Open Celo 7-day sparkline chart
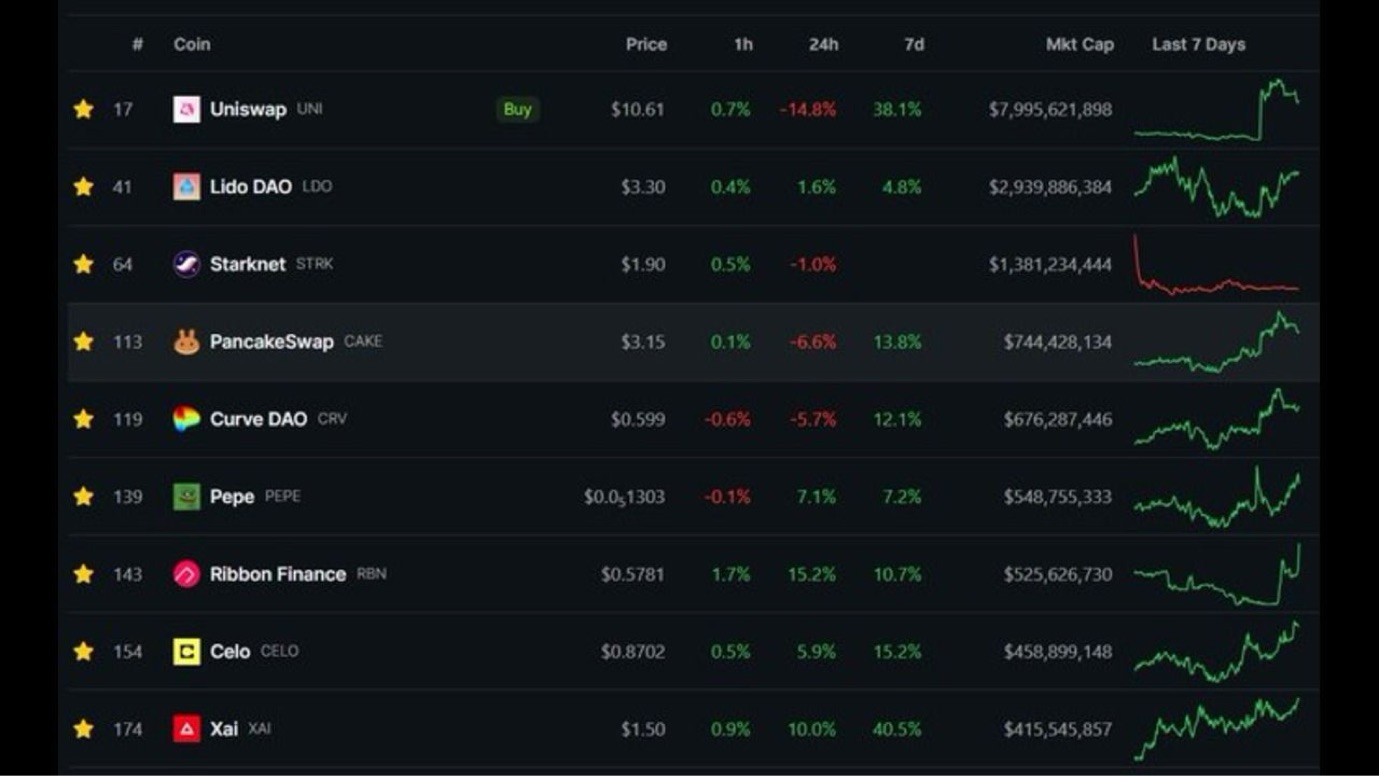 [x=1217, y=652]
